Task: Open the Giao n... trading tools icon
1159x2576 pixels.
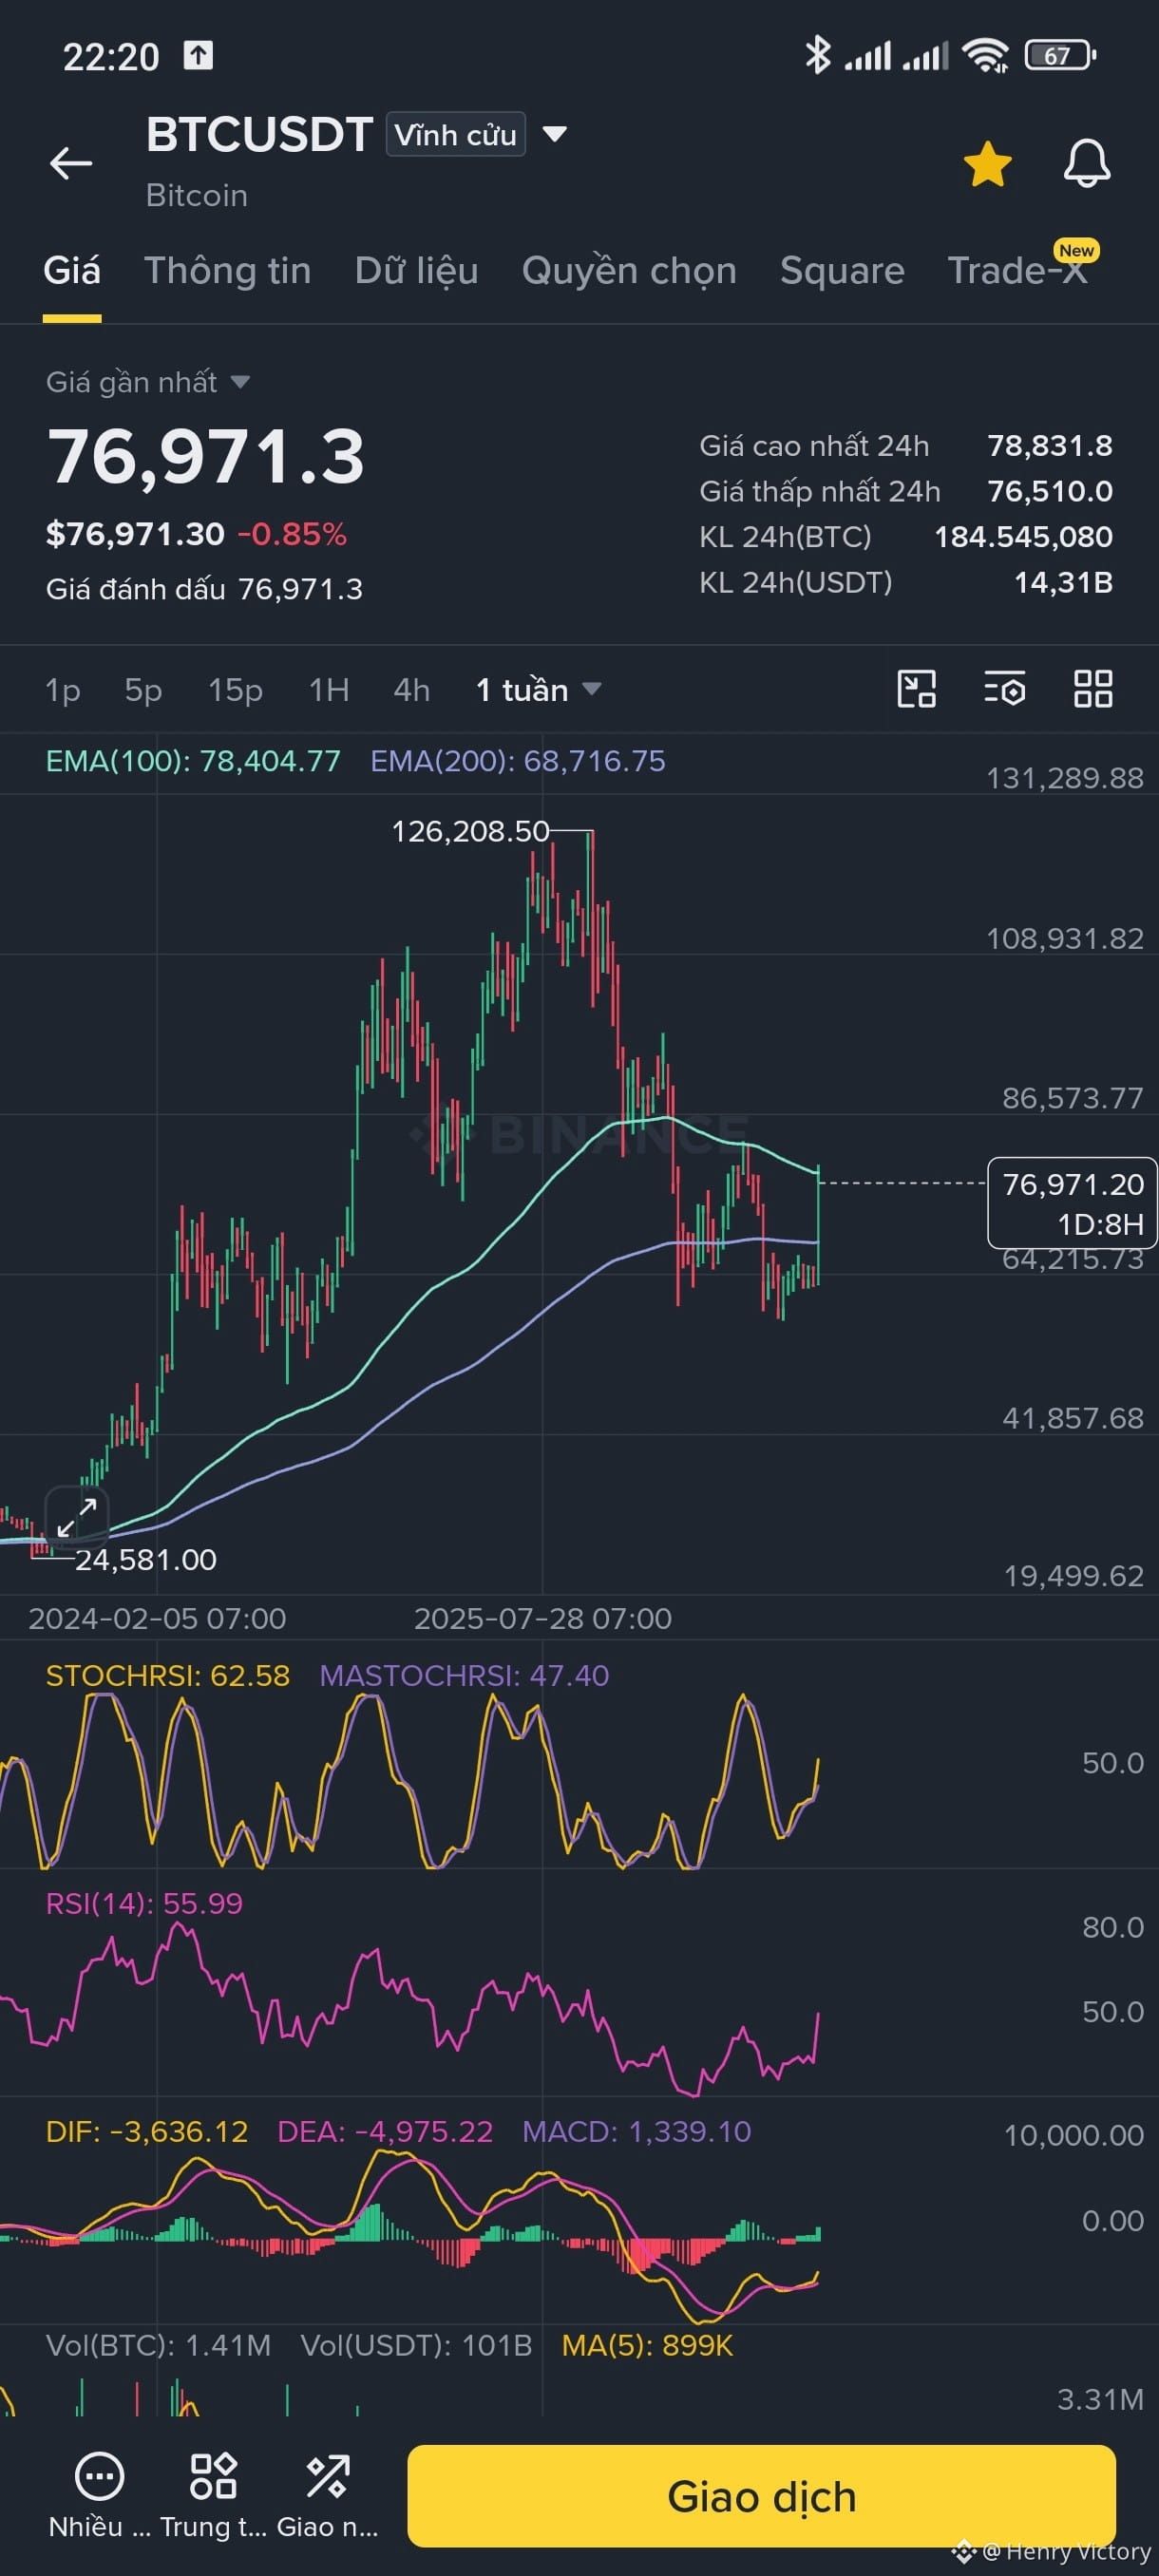Action: click(x=327, y=2494)
